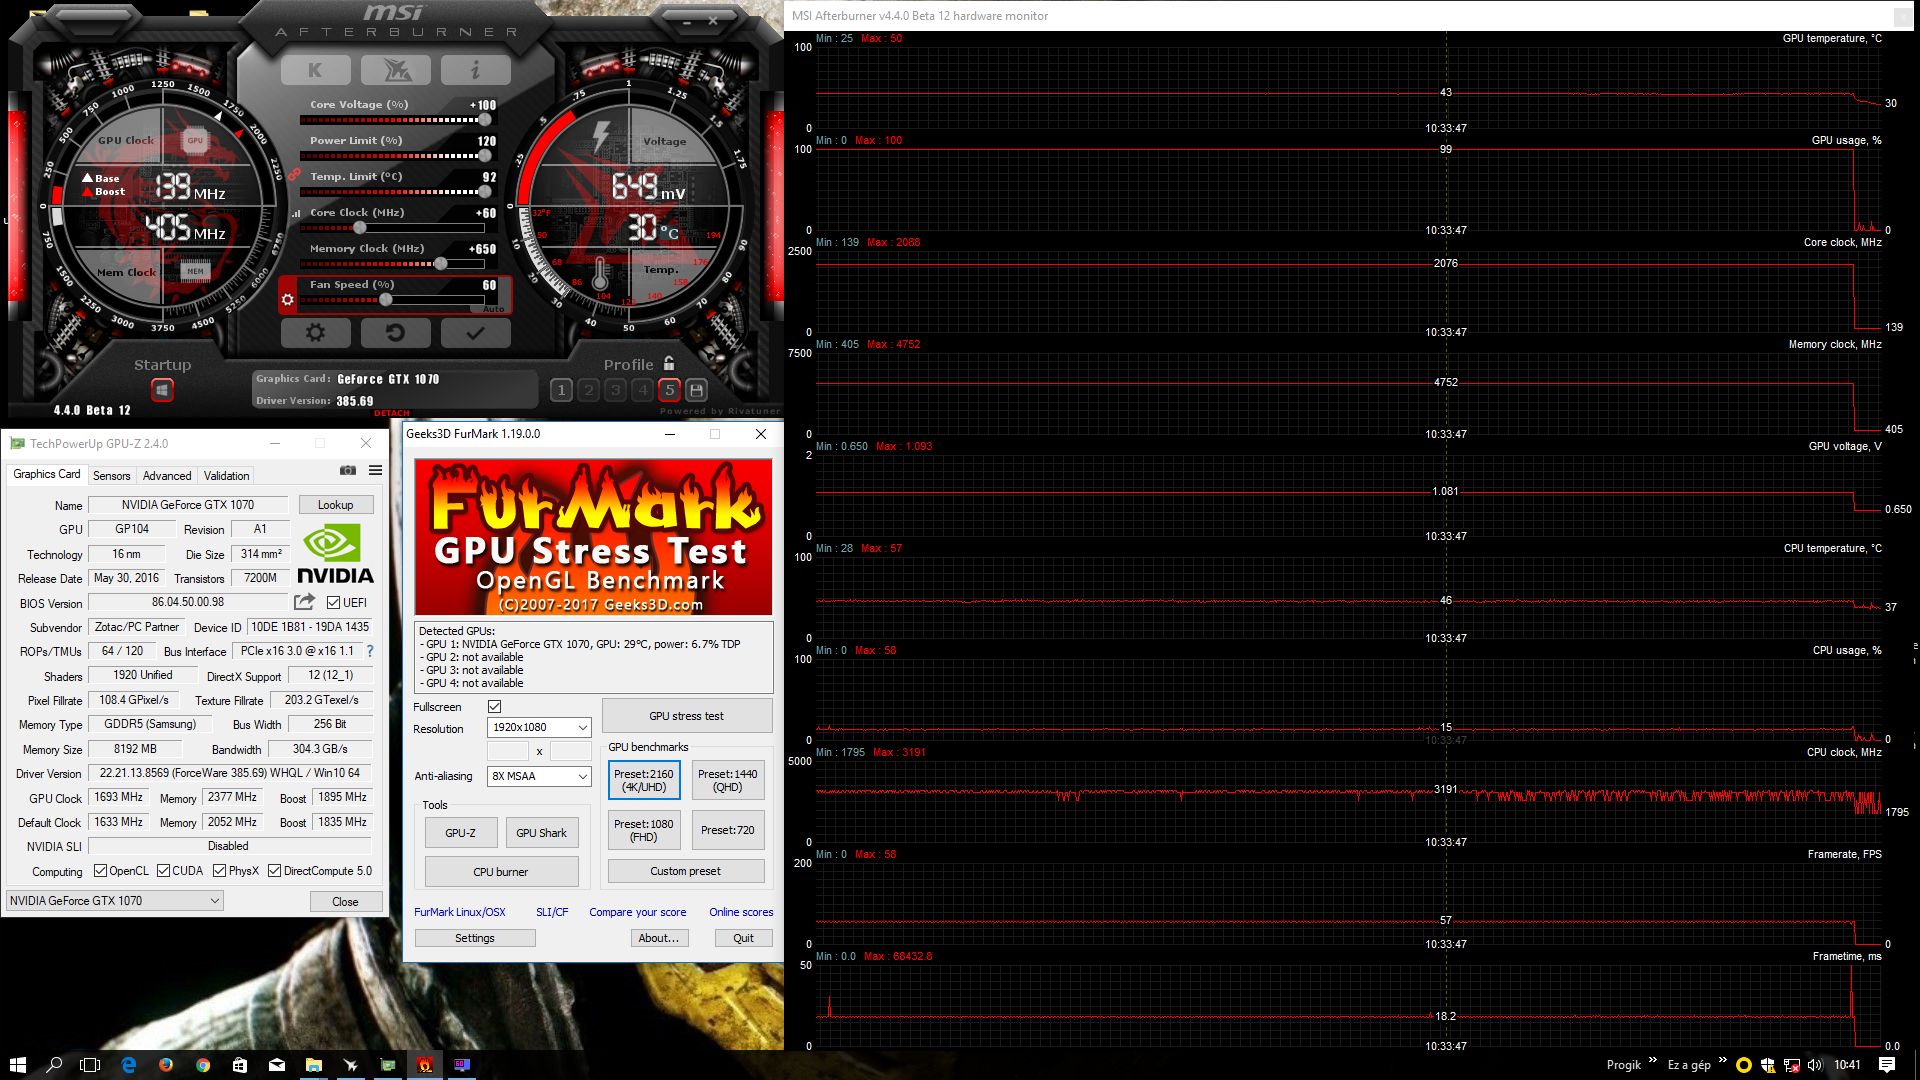Open the CPU burner tool
This screenshot has height=1080, width=1920.
pos(501,872)
